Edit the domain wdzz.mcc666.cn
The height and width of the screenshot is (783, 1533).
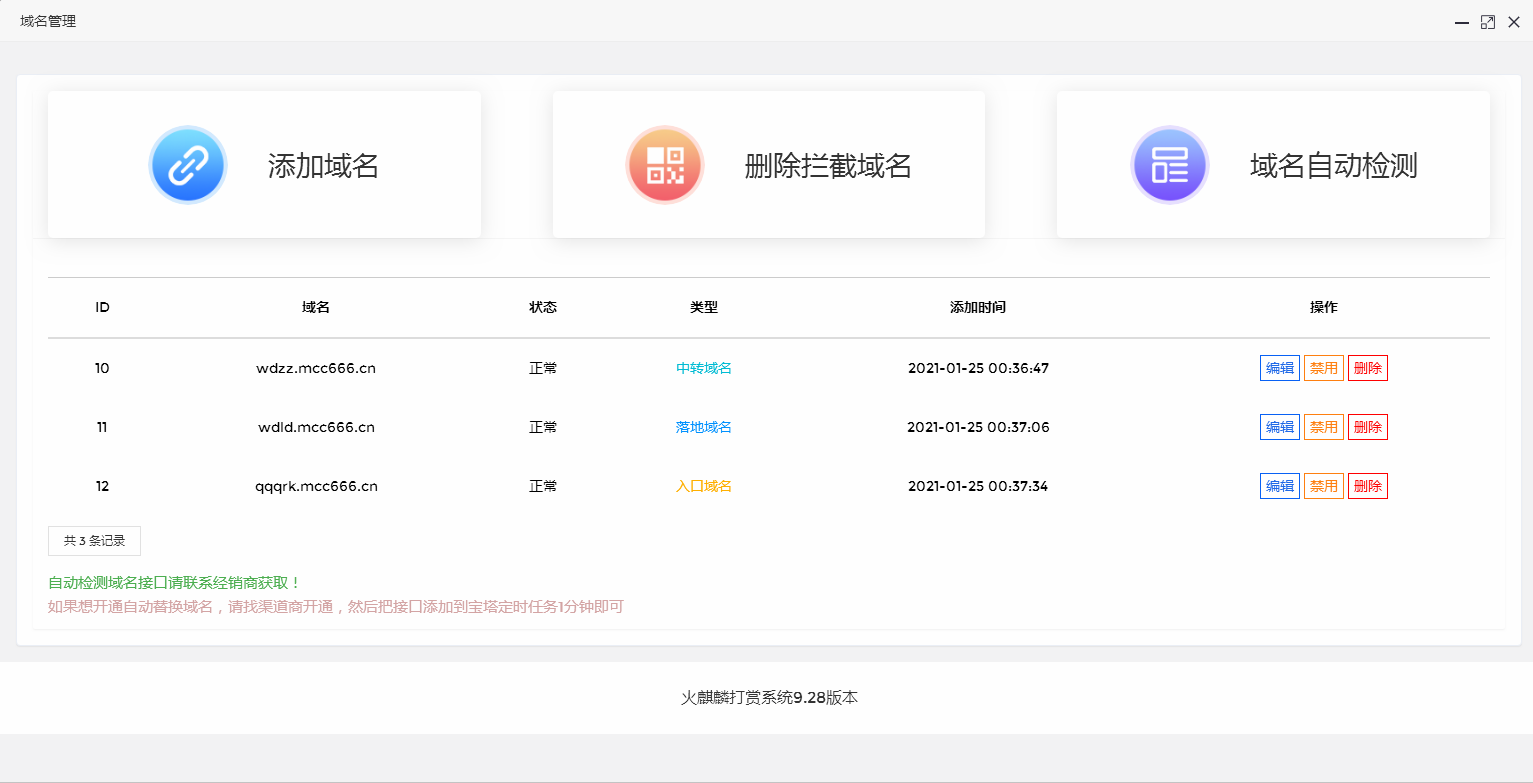point(1279,367)
